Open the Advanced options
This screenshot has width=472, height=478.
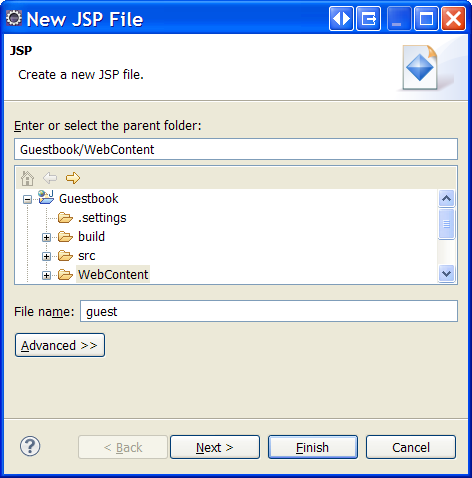pyautogui.click(x=60, y=345)
